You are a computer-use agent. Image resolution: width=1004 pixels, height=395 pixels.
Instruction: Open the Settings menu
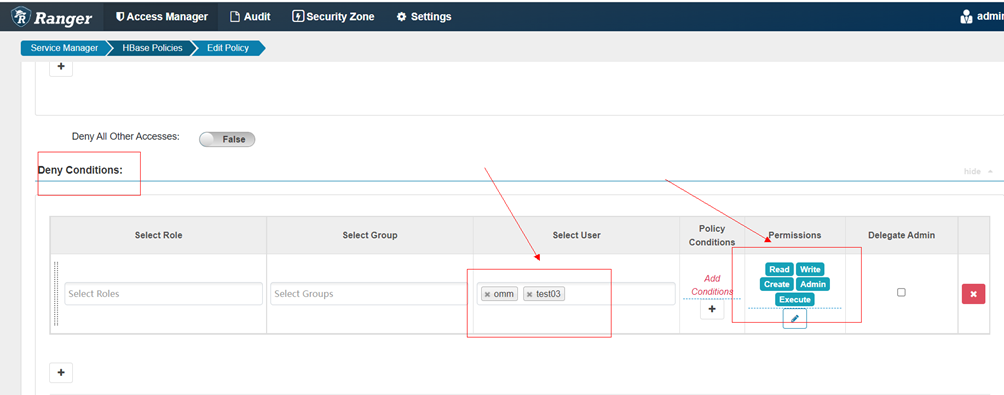(x=424, y=17)
